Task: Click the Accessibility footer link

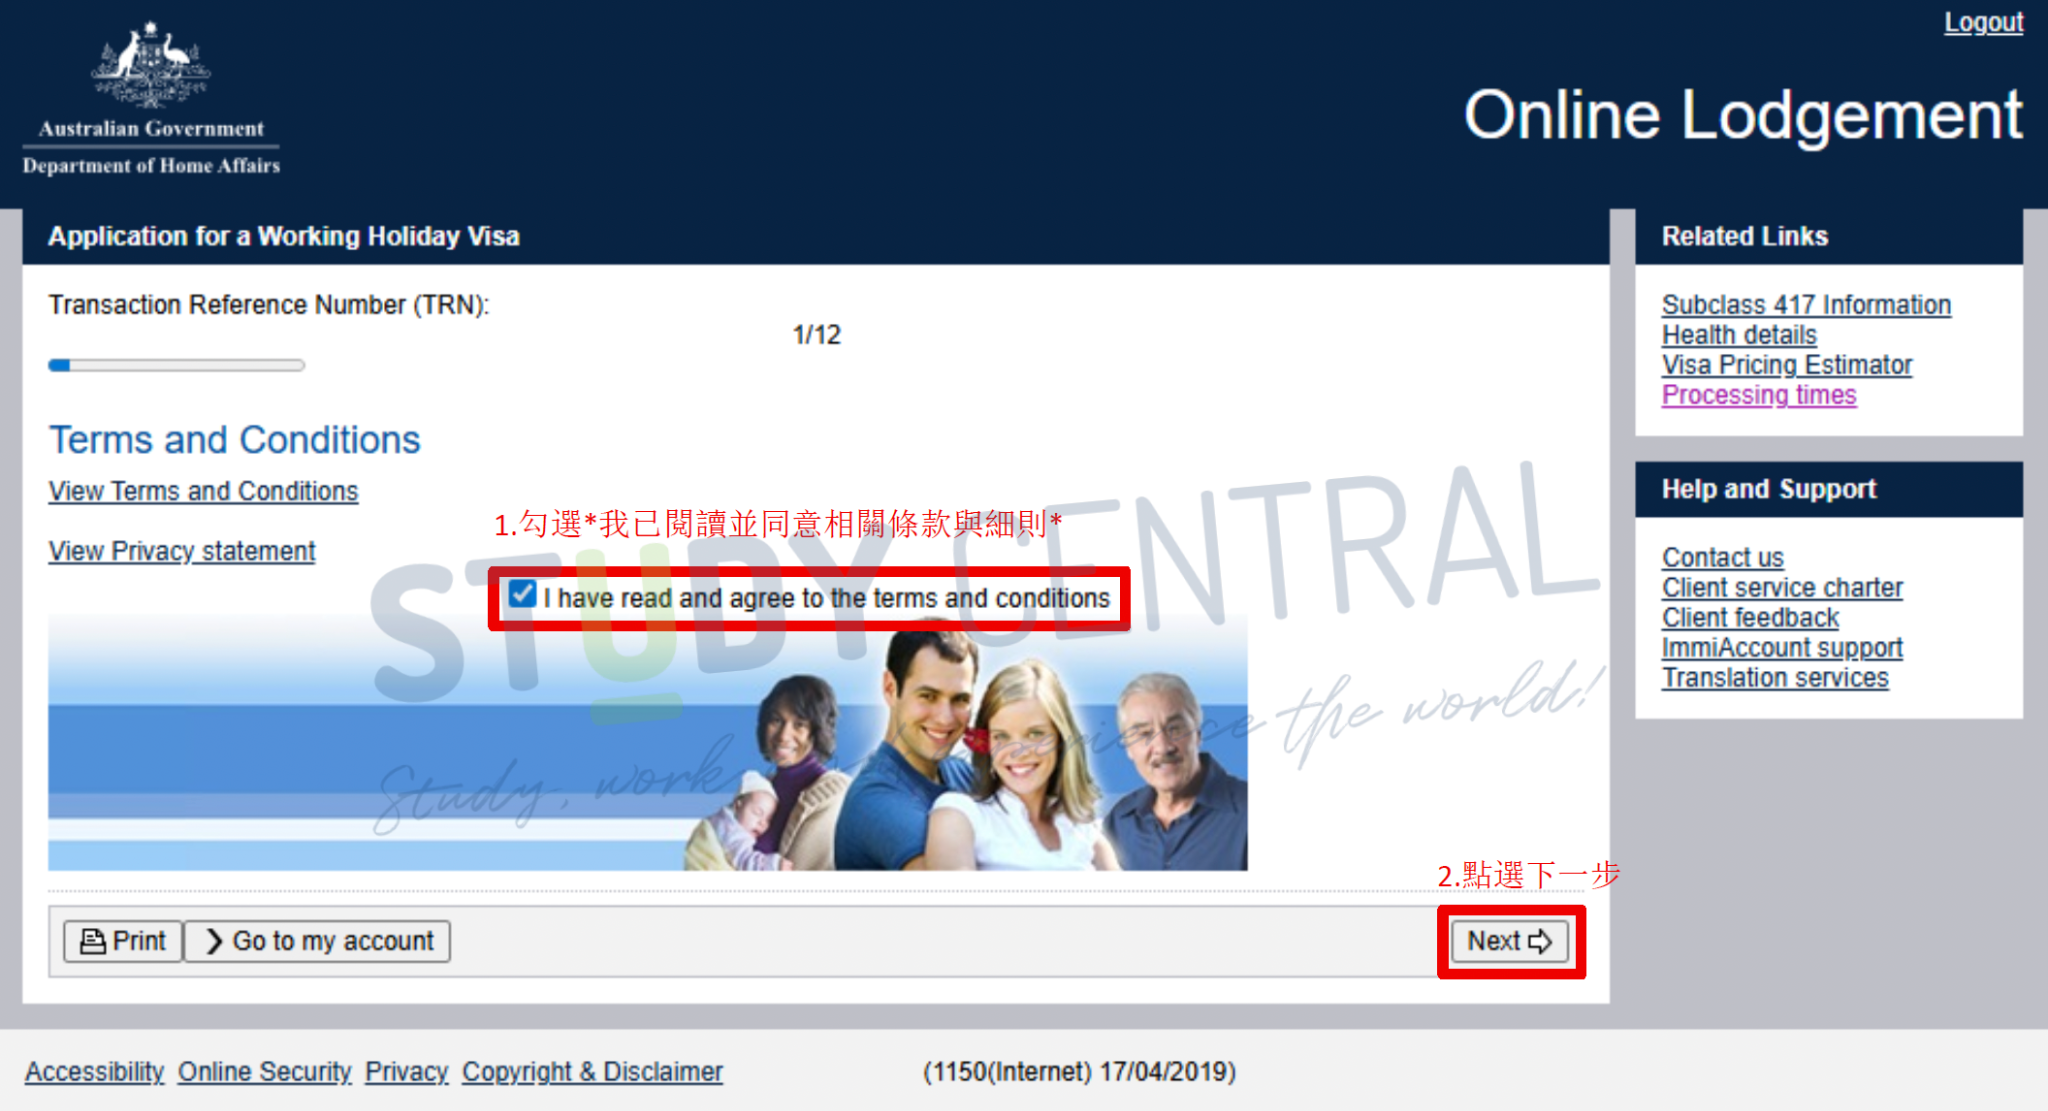Action: [x=94, y=1071]
